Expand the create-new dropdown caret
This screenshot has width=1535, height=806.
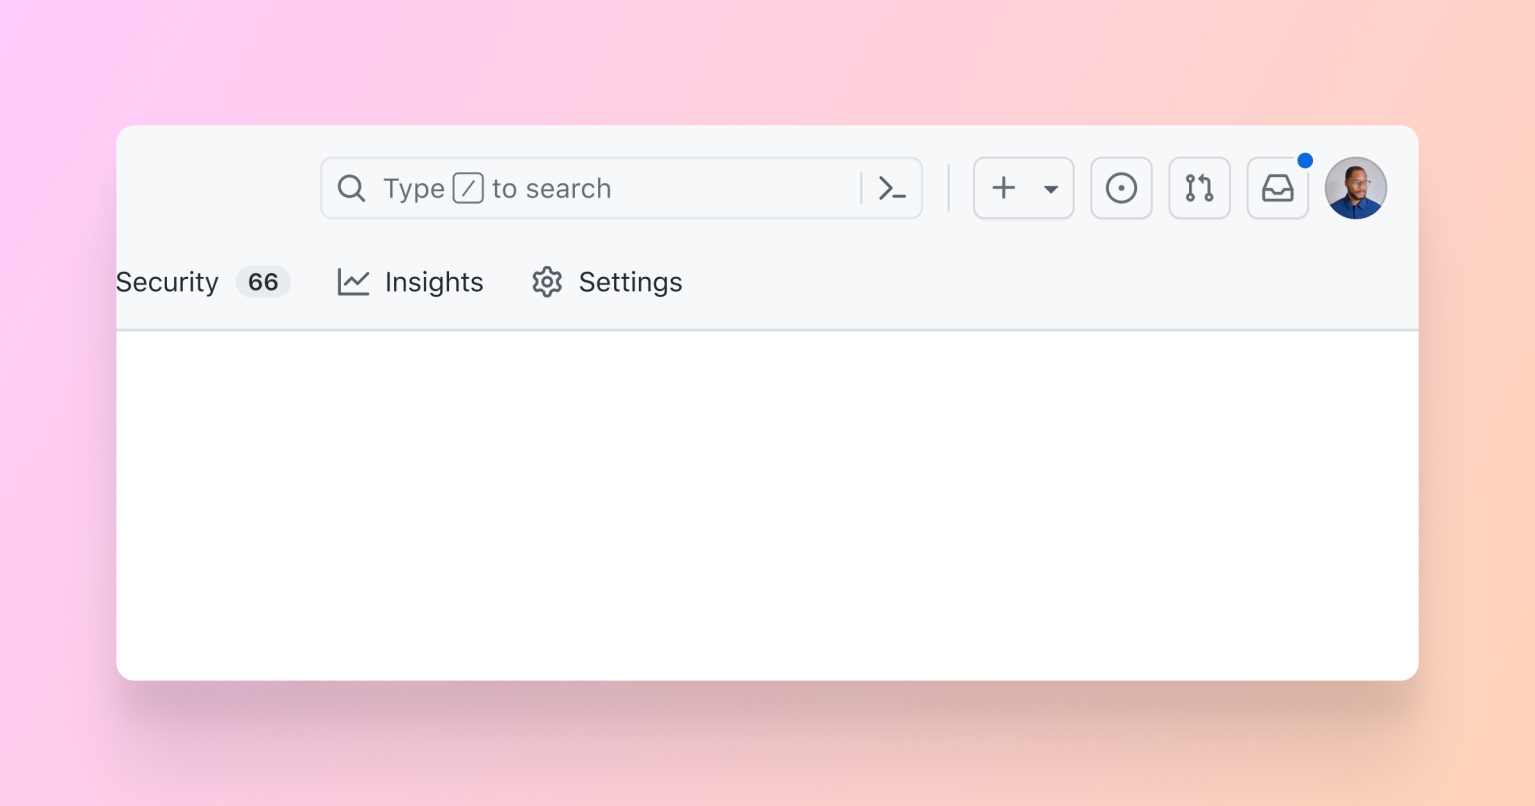pyautogui.click(x=1048, y=188)
